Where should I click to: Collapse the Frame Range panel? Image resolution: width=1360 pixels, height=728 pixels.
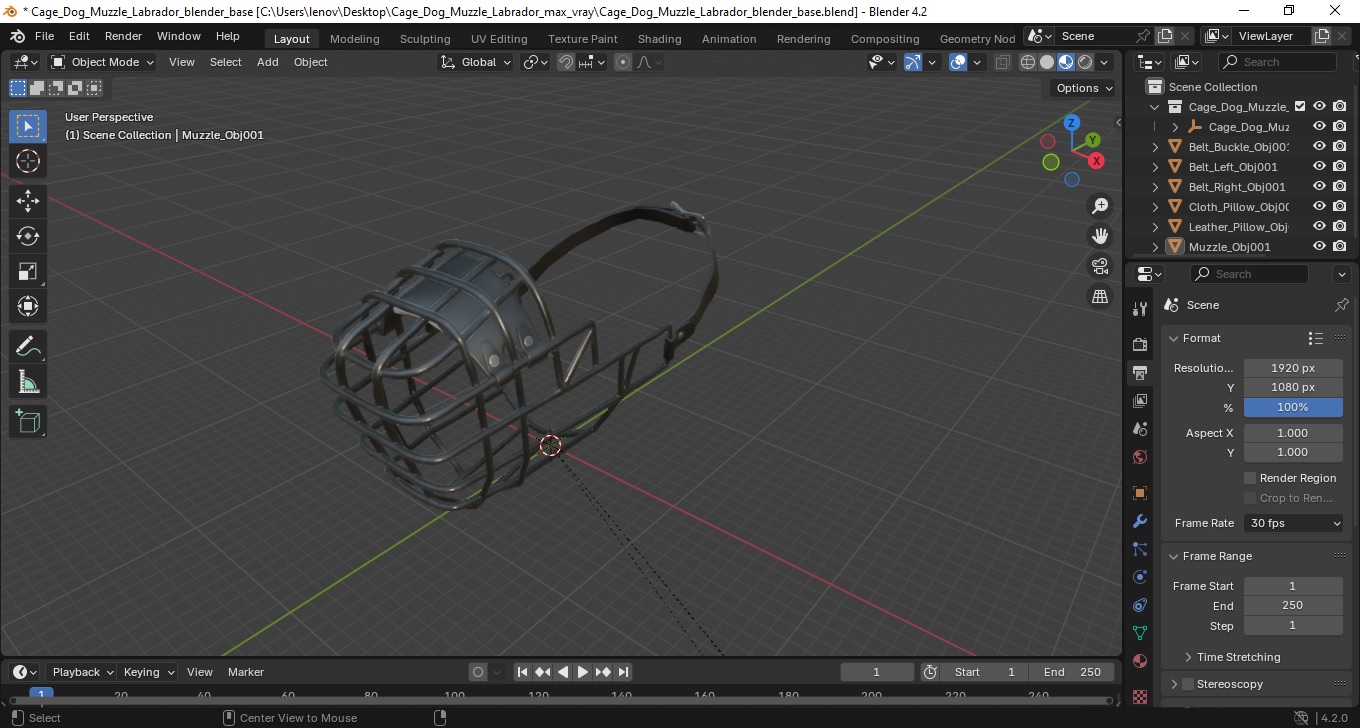click(x=1175, y=556)
